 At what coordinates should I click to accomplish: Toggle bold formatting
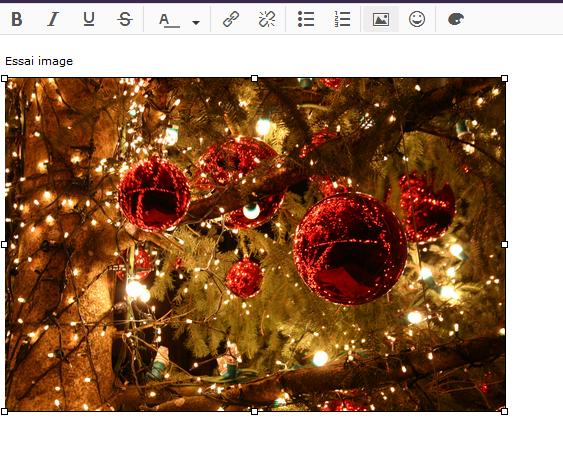17,19
